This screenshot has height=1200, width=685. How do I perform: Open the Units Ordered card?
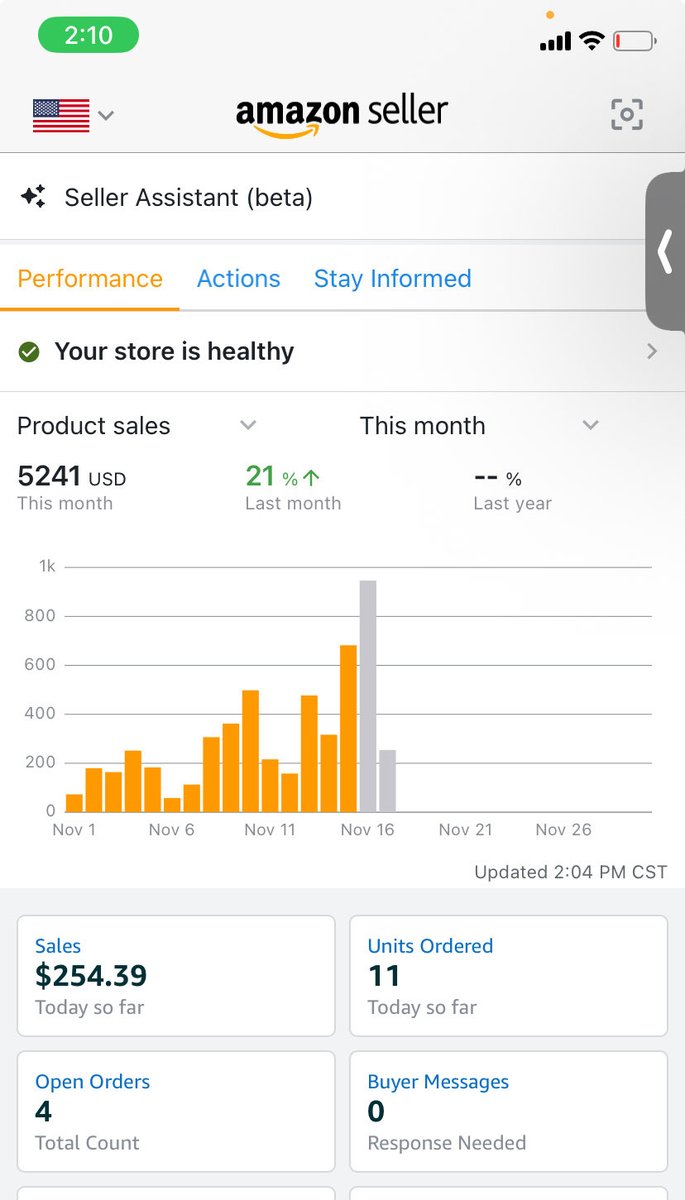508,975
